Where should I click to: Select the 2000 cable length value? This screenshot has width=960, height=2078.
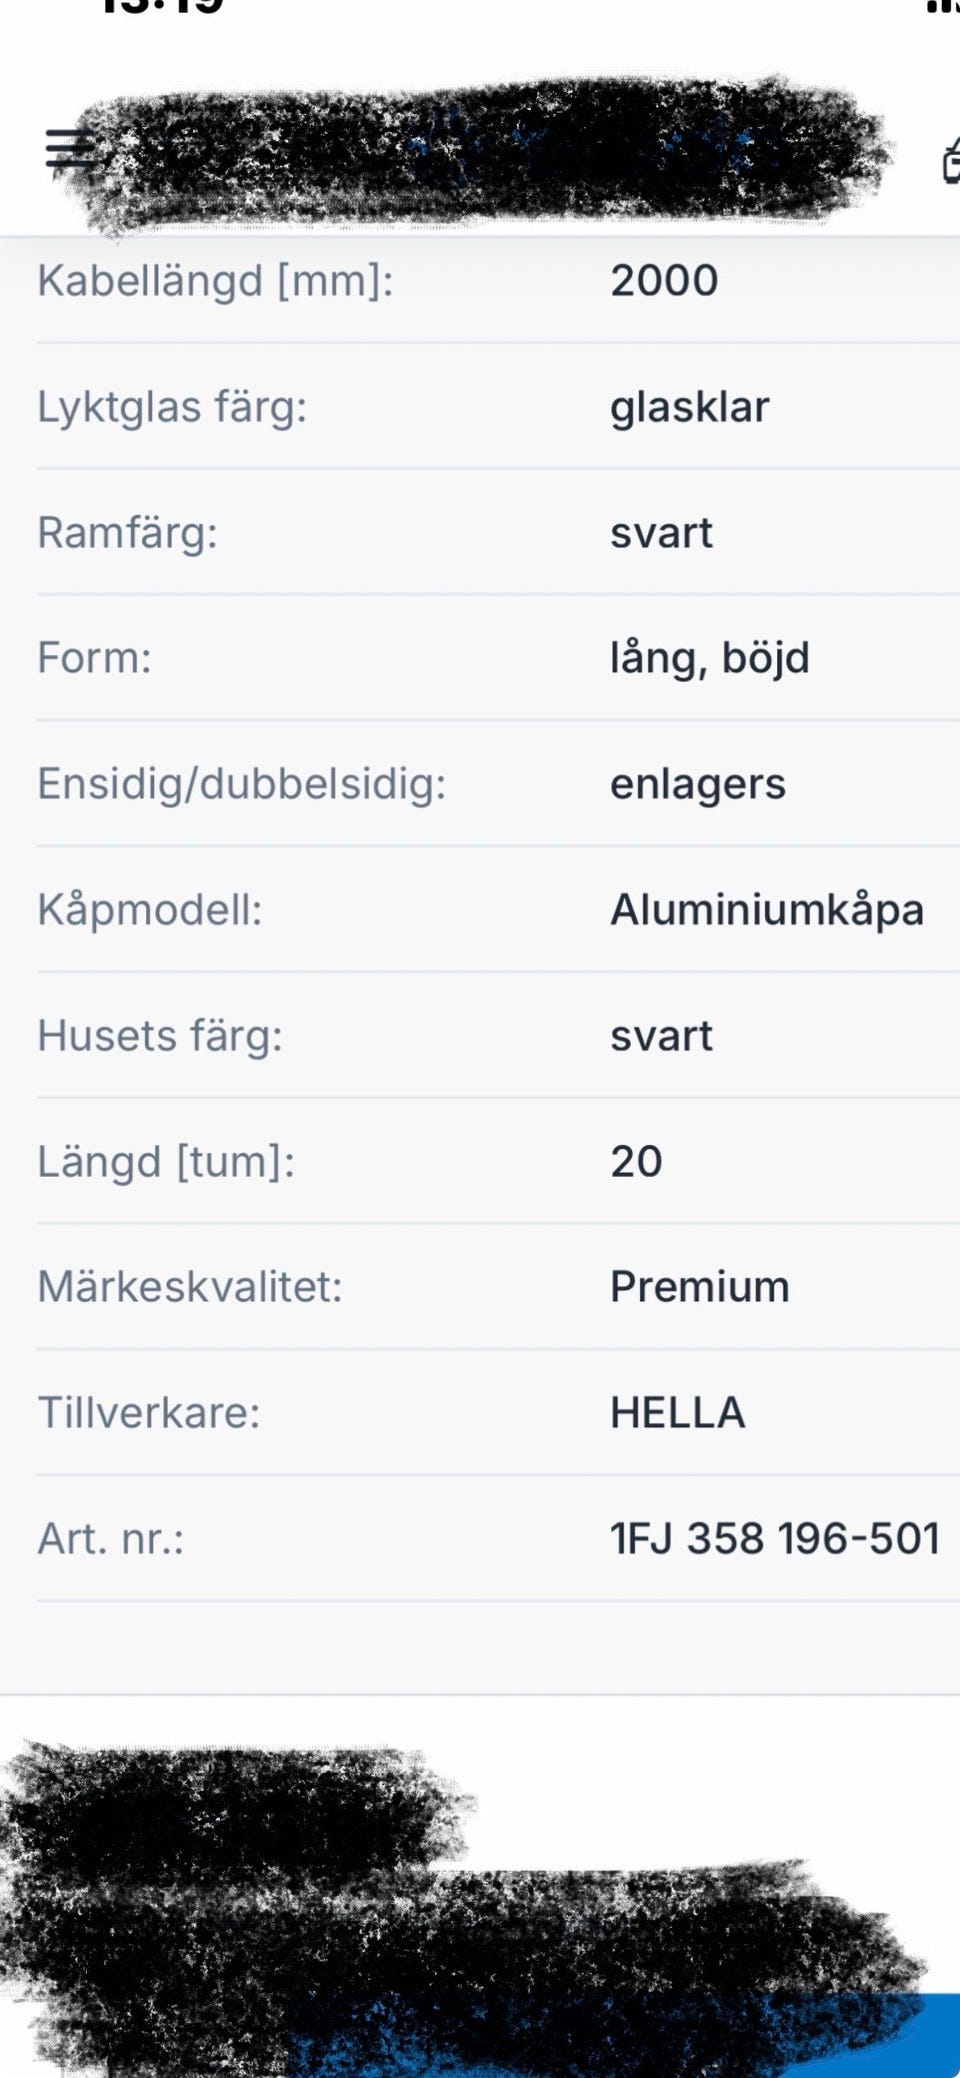tap(664, 281)
